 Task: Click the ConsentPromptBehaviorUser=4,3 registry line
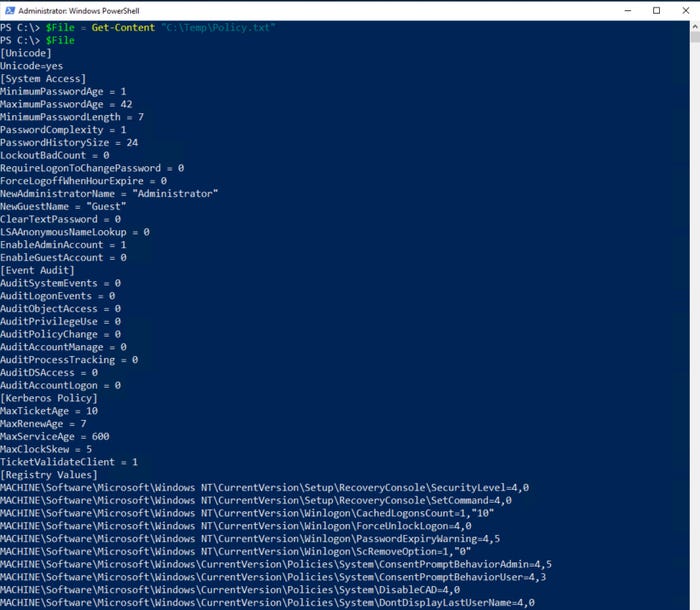(x=273, y=577)
